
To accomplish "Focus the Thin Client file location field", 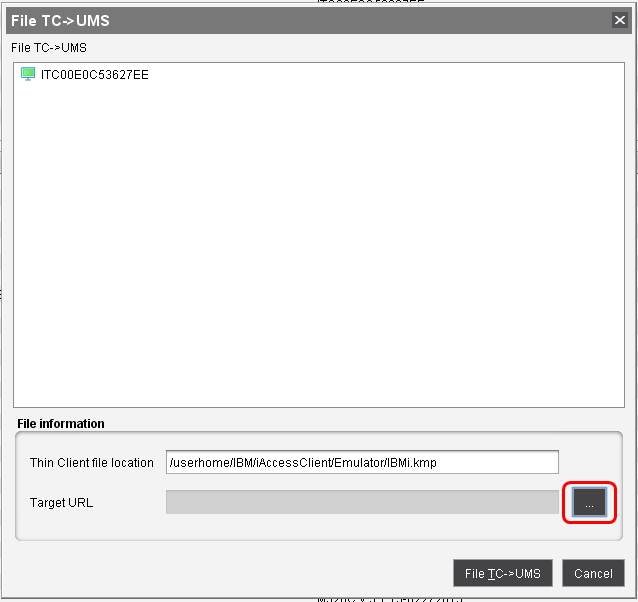I will click(x=361, y=462).
